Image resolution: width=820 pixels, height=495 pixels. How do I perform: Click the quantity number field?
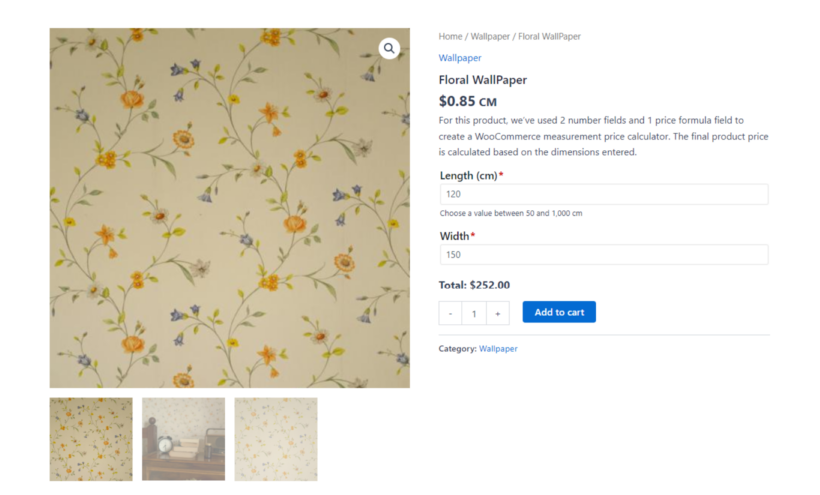click(474, 313)
